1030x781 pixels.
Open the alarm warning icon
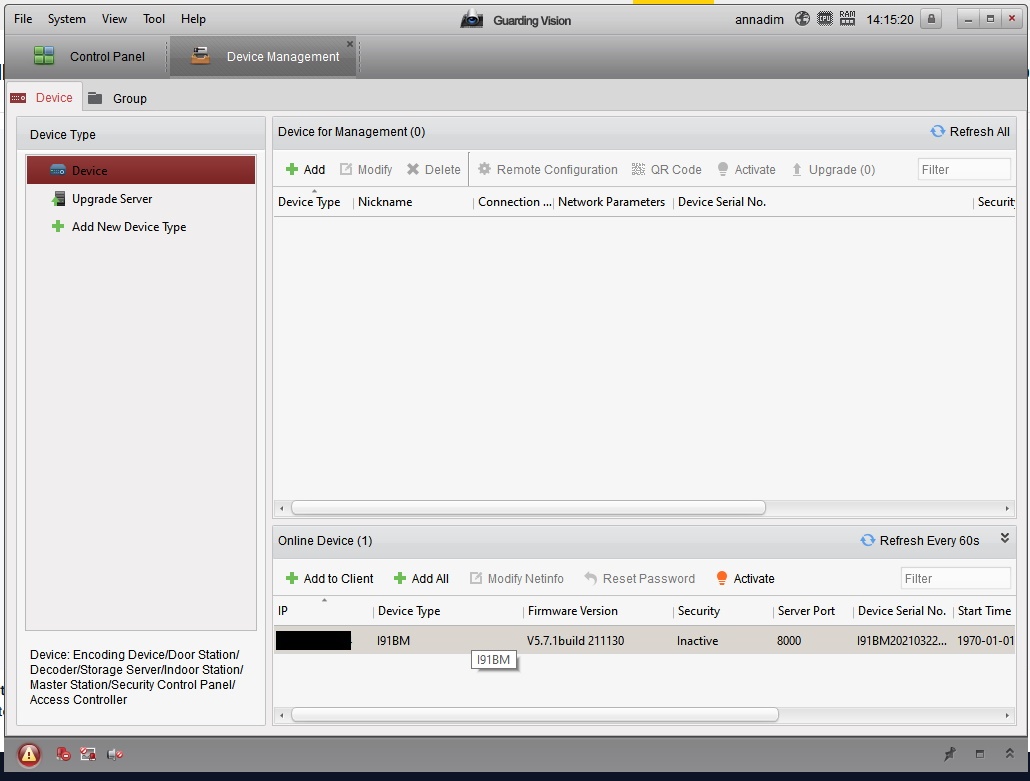pos(29,755)
